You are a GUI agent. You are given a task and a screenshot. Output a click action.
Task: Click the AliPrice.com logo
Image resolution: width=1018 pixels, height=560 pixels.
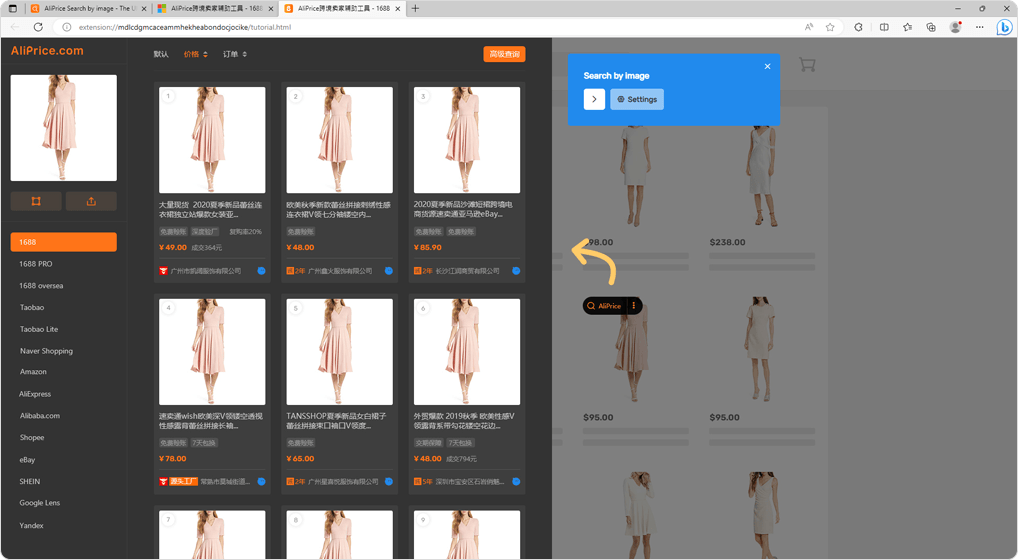coord(47,51)
